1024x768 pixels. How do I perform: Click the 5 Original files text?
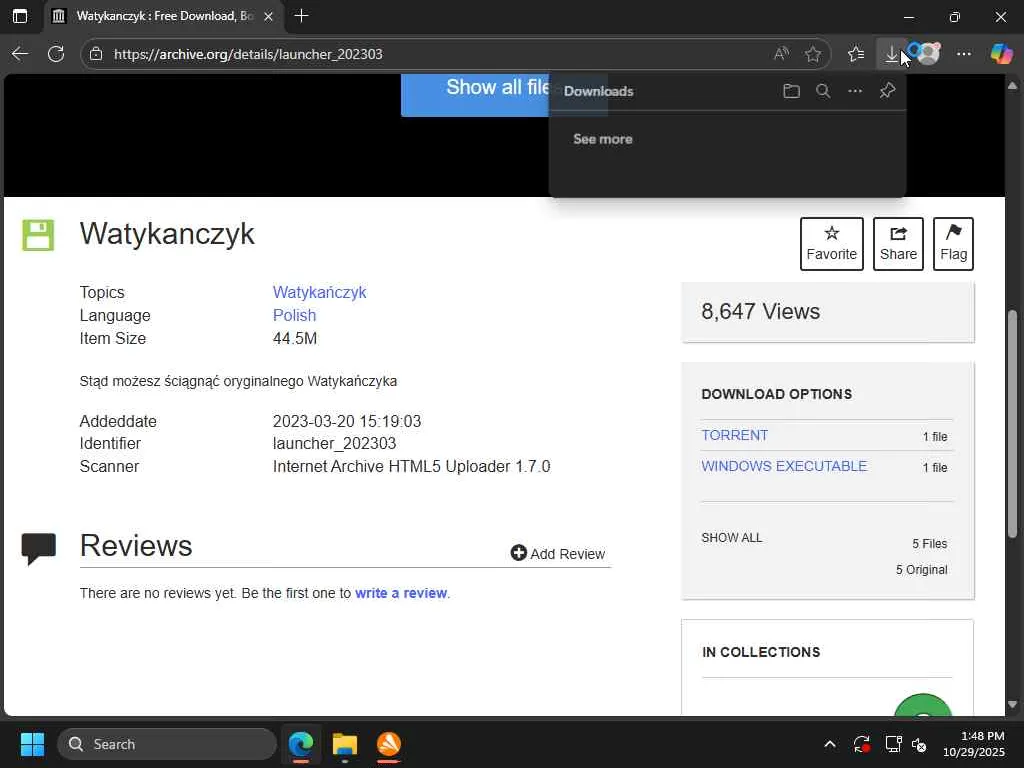tap(921, 569)
